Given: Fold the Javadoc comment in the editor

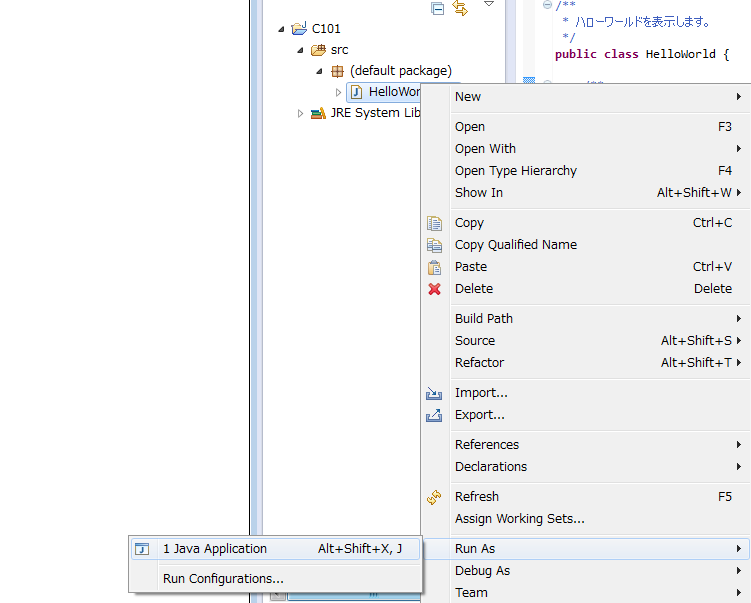Looking at the screenshot, I should click(x=547, y=6).
